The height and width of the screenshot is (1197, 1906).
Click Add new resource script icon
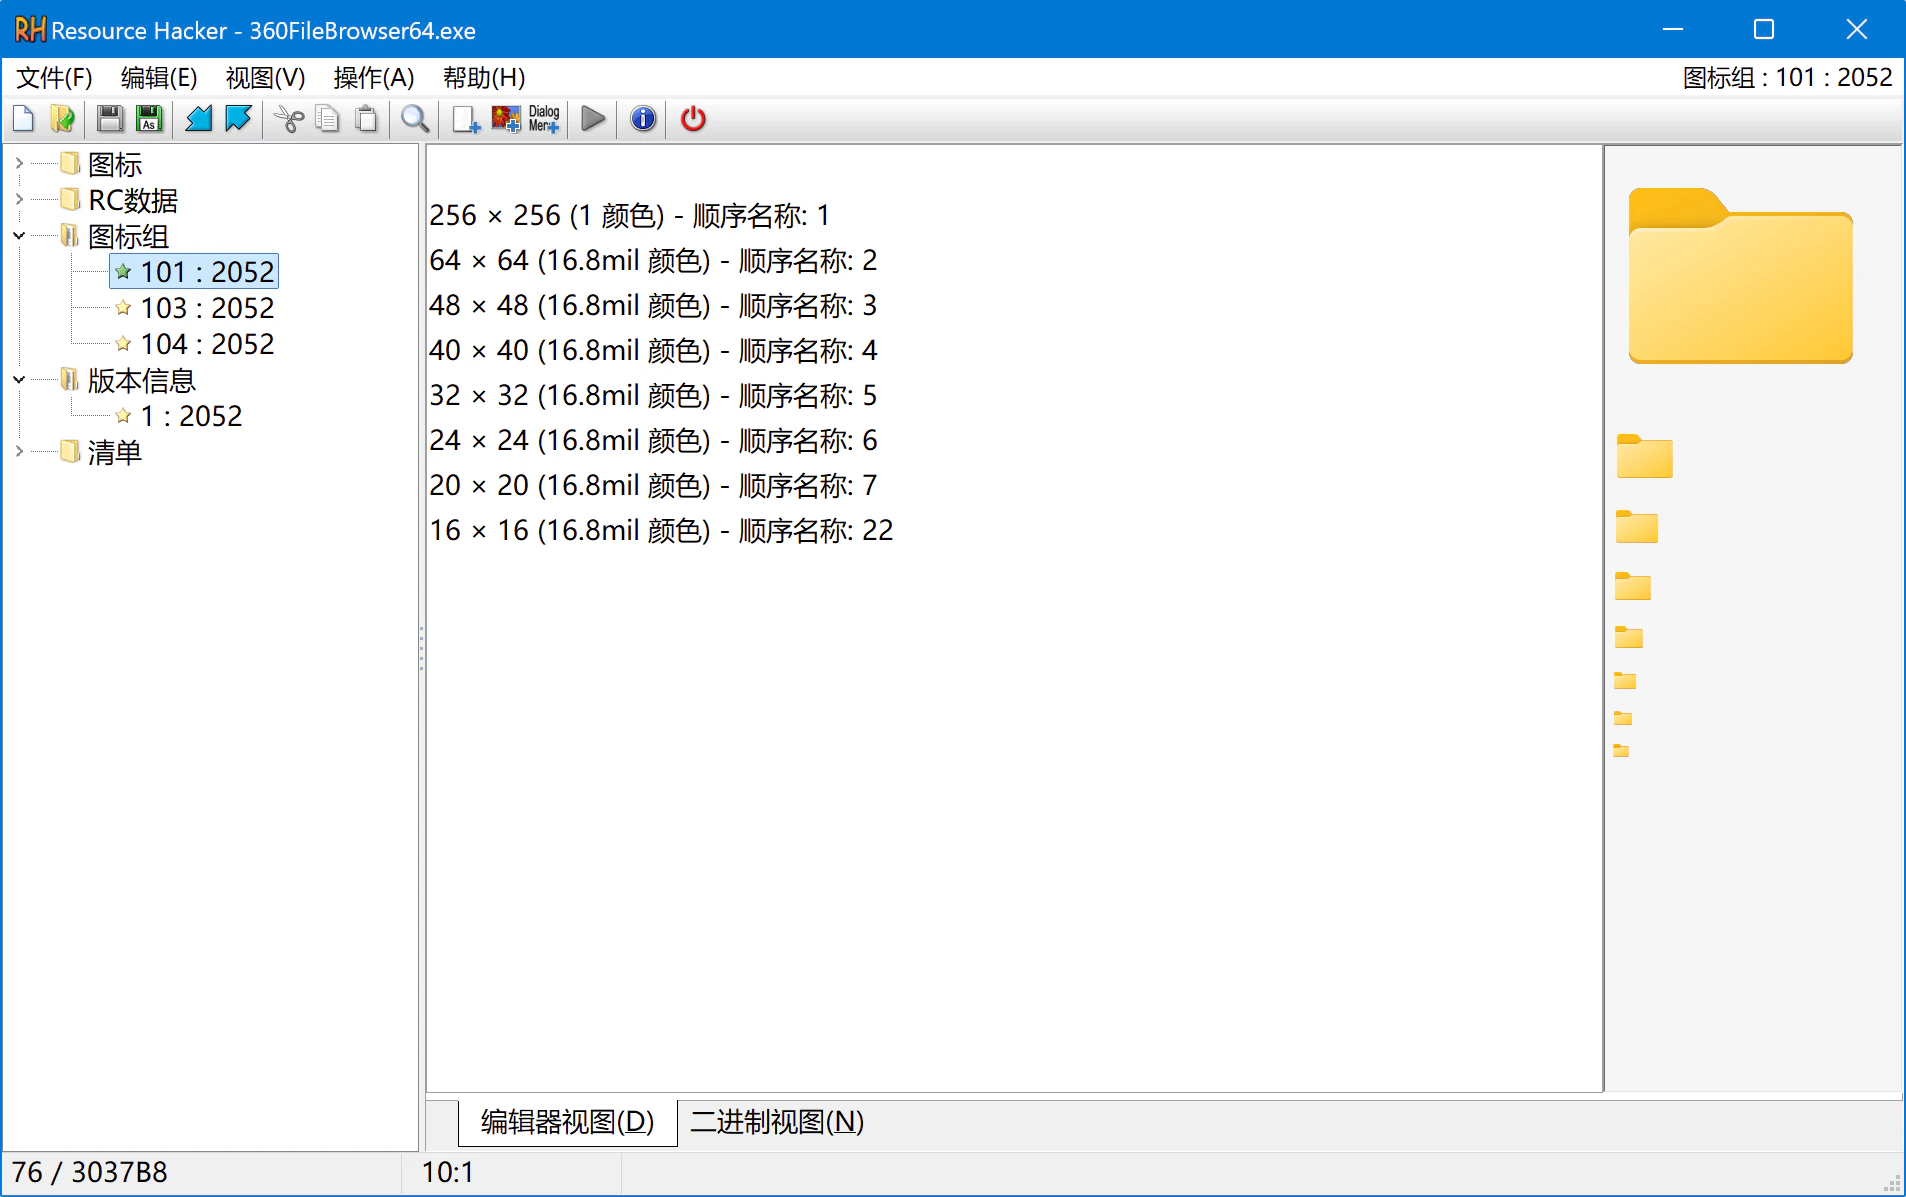point(466,119)
